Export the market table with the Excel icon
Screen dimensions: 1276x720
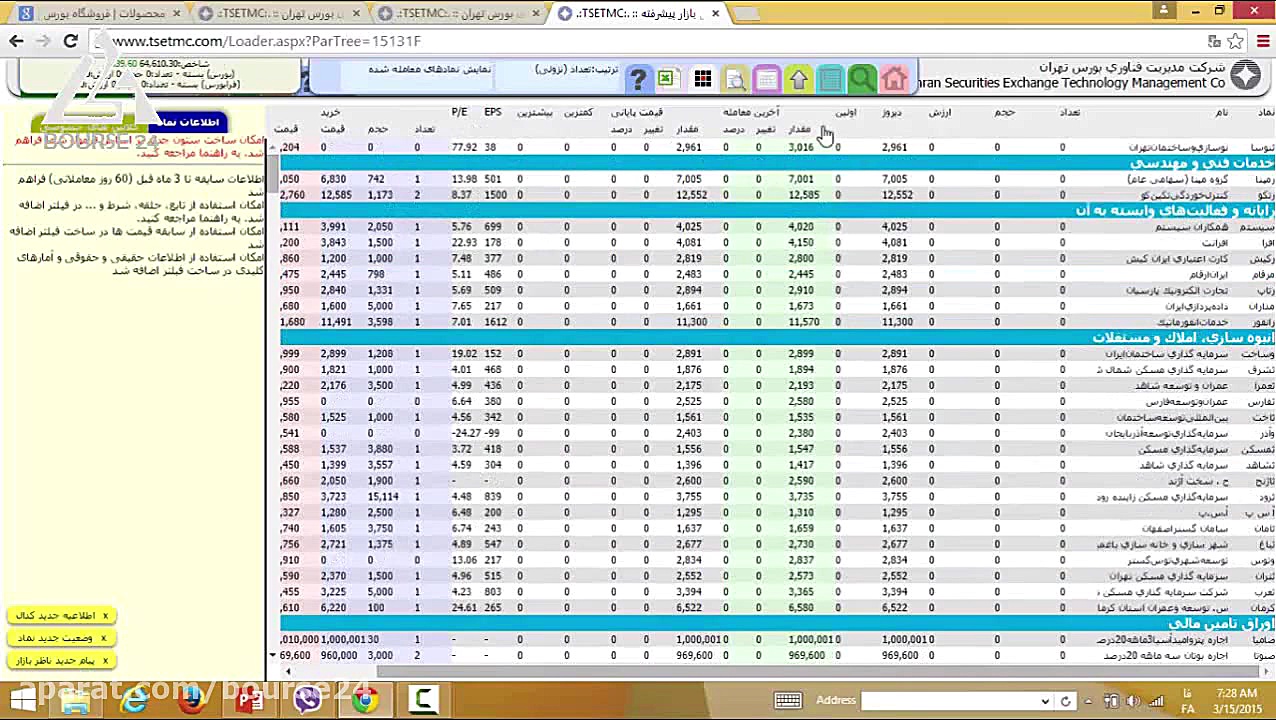669,79
